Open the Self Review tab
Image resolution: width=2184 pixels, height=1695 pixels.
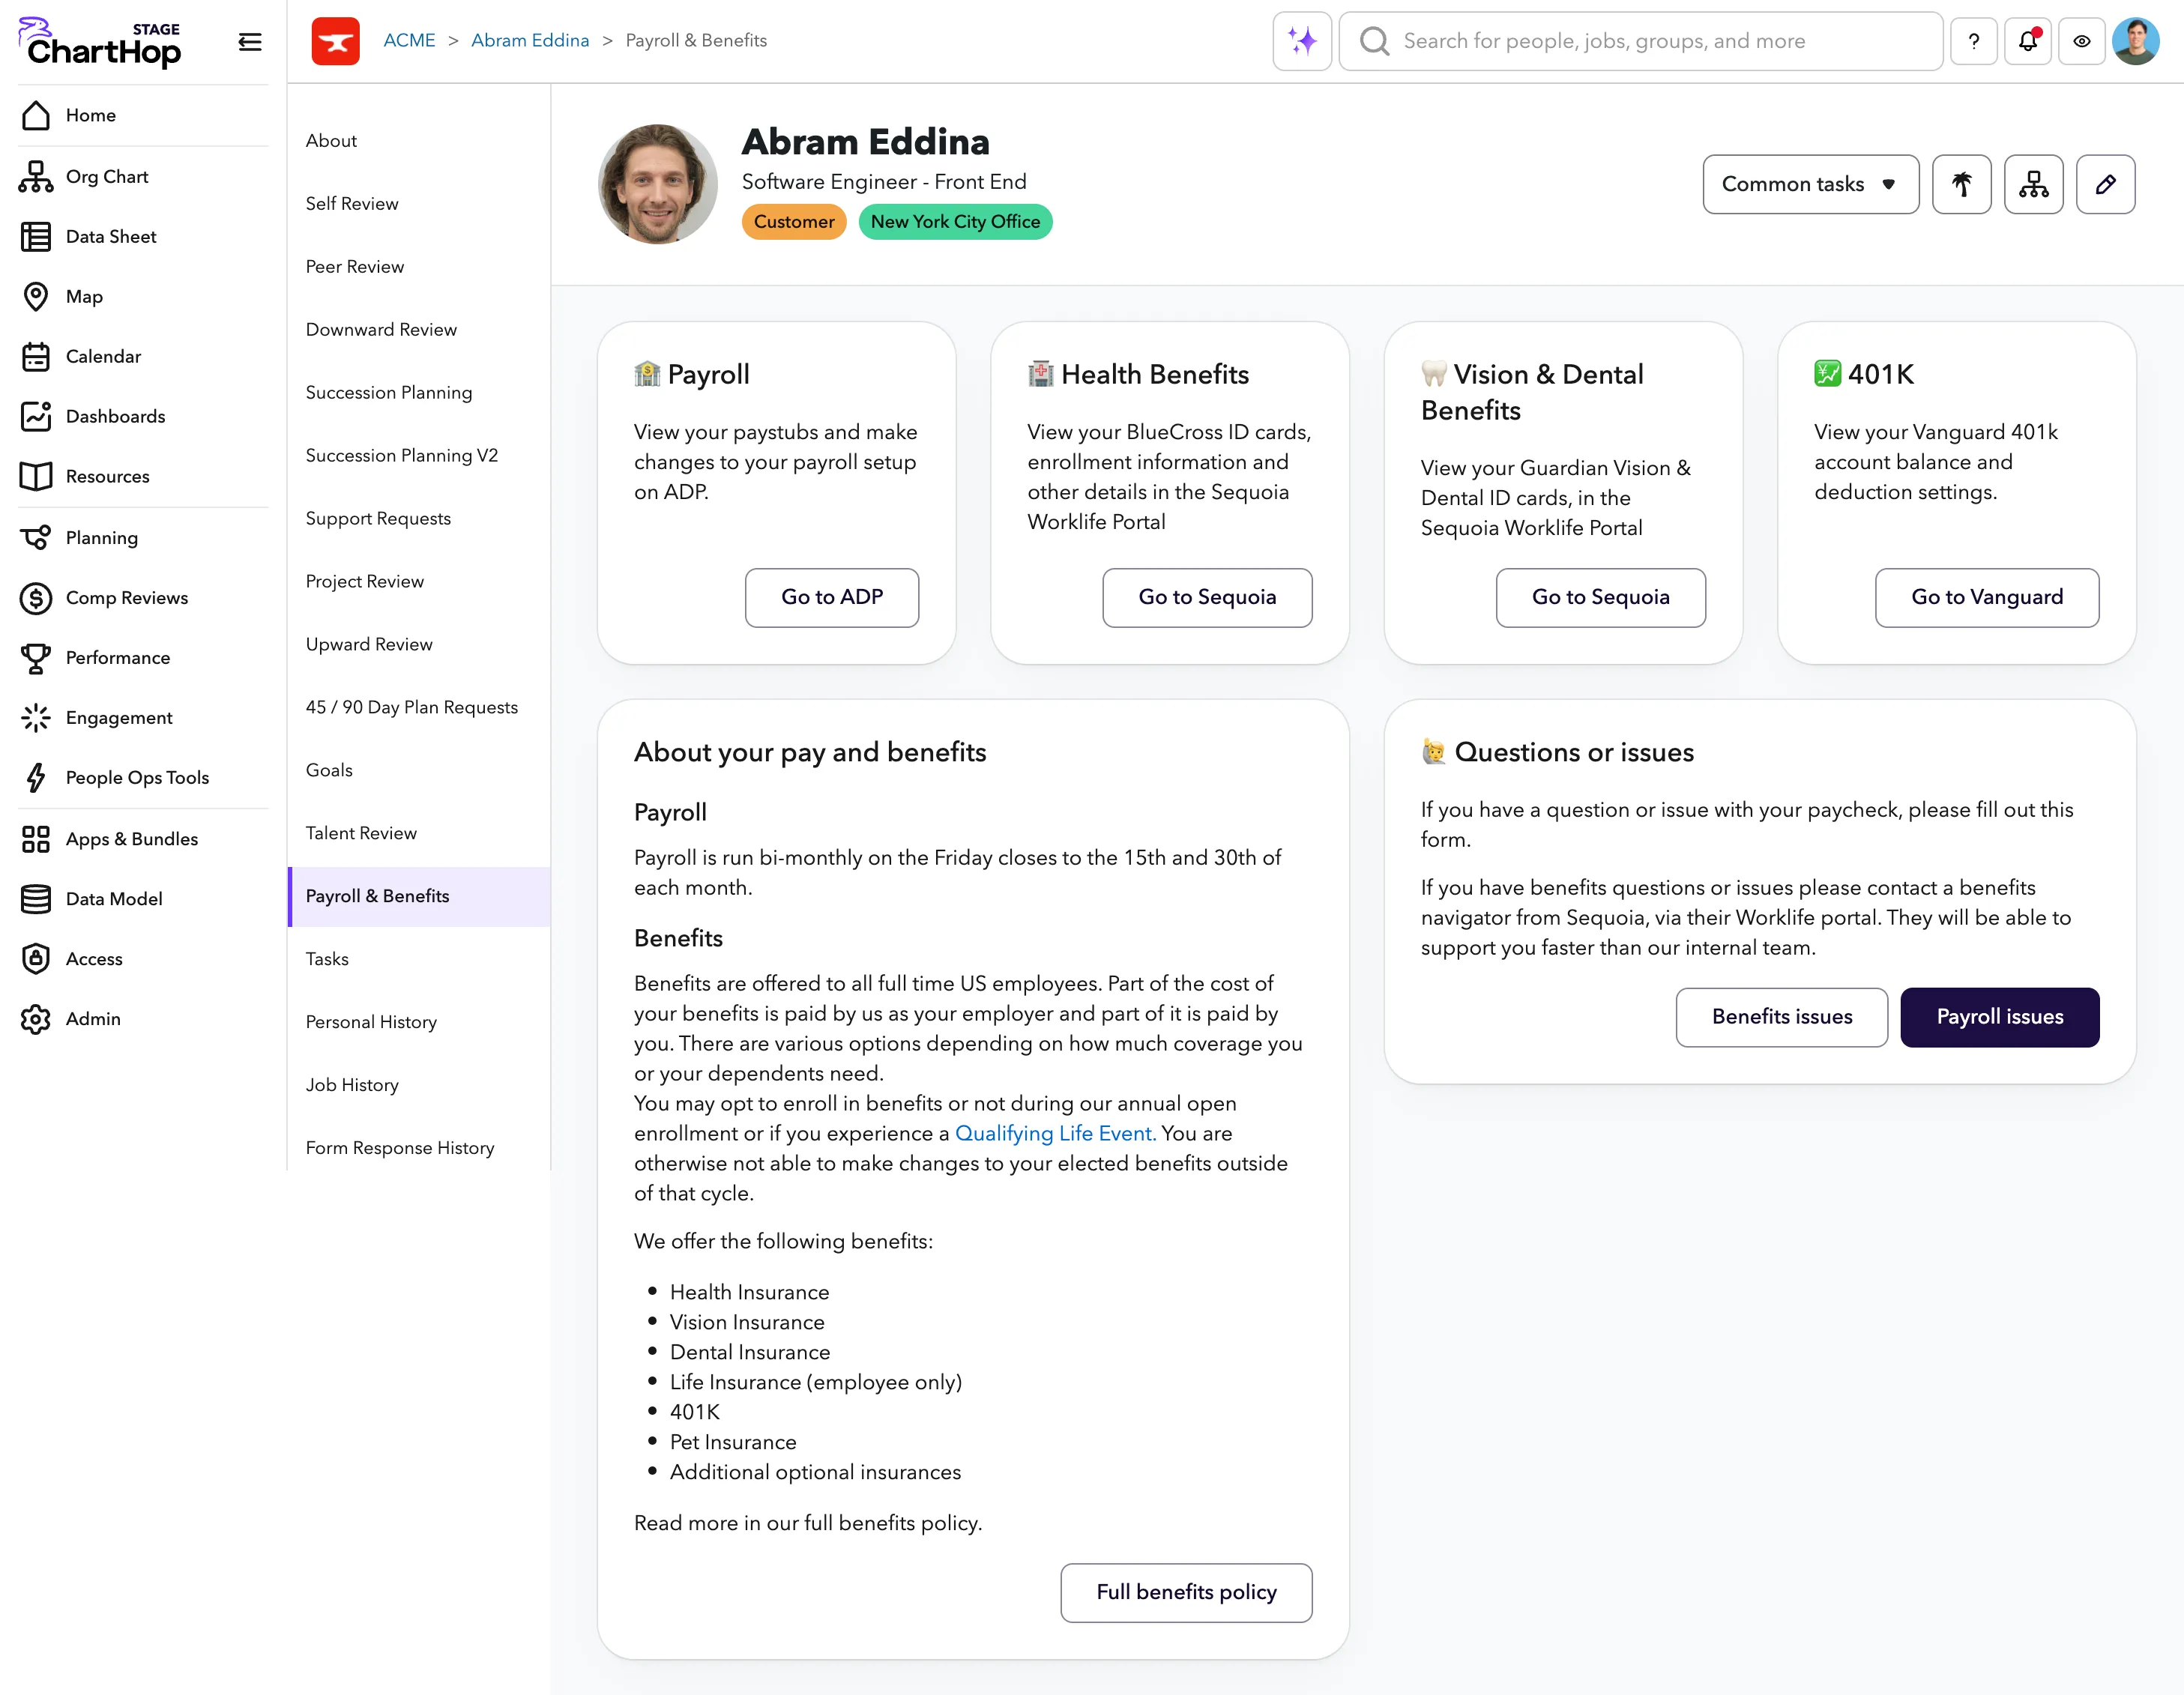point(419,204)
